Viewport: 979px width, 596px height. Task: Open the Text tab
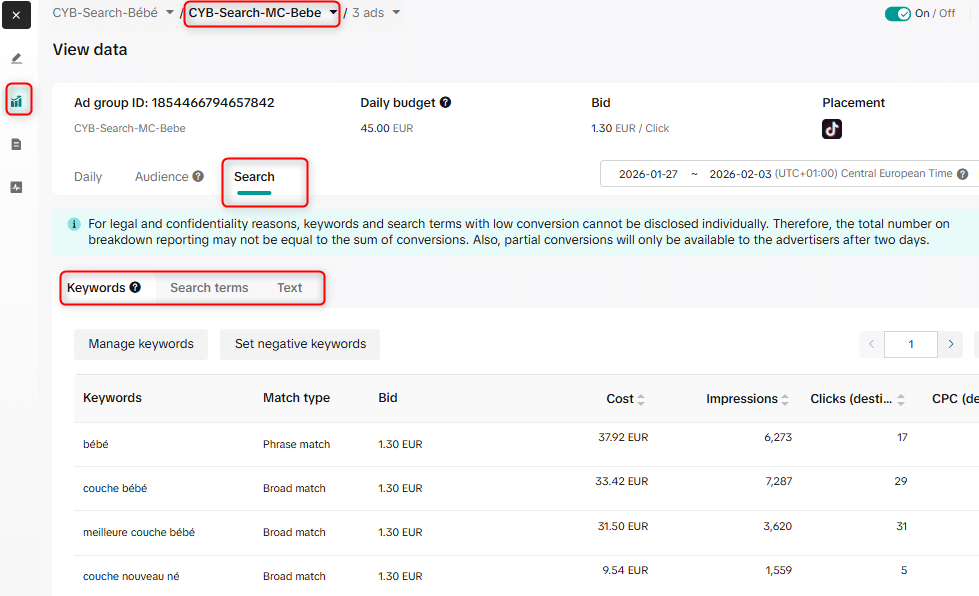click(289, 288)
